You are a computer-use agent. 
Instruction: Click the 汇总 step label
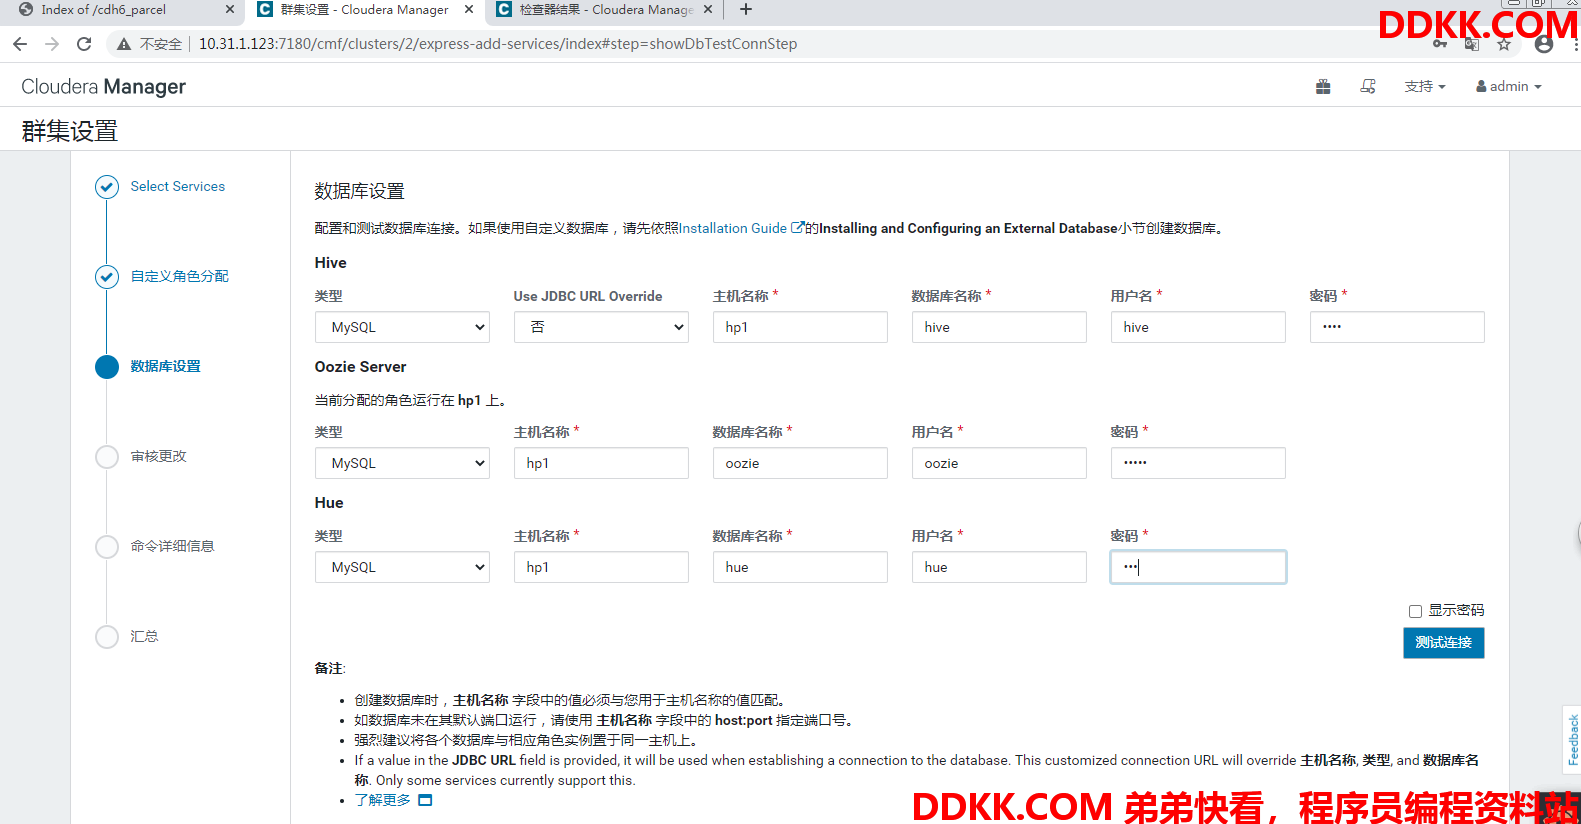[144, 637]
